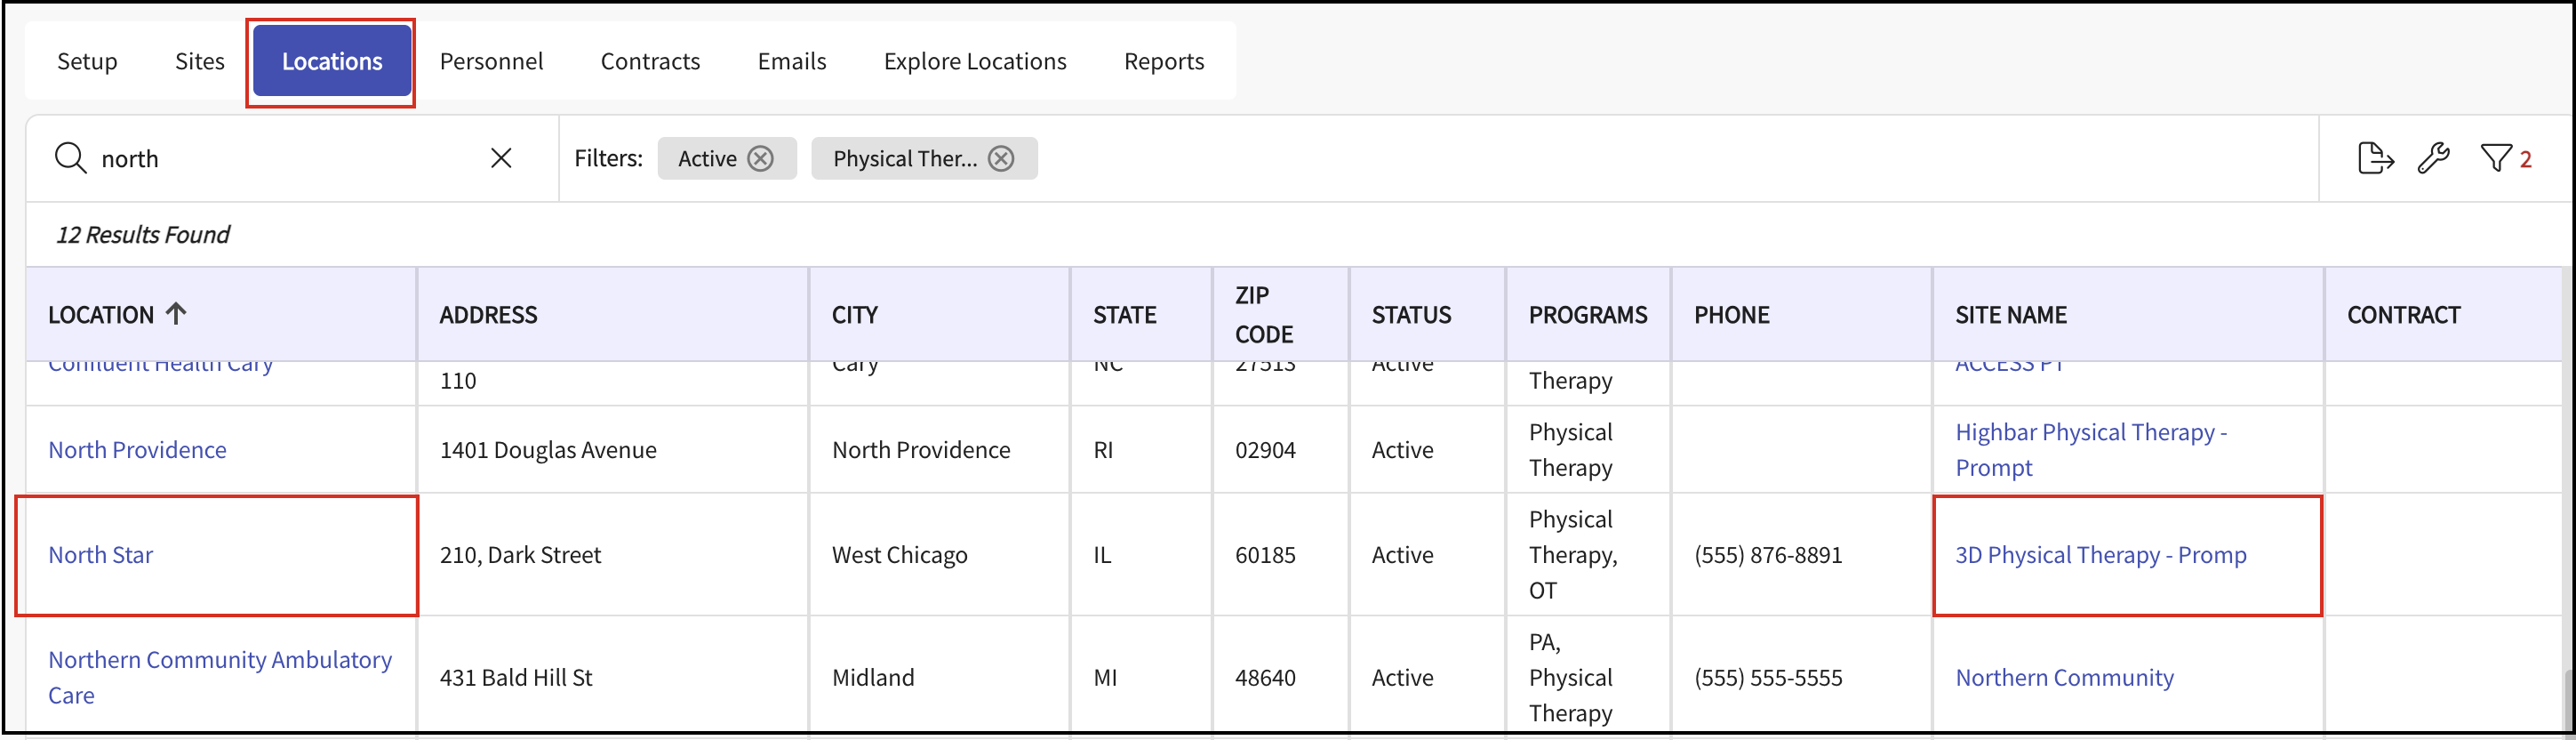Click zip code '02904'

click(x=1265, y=450)
